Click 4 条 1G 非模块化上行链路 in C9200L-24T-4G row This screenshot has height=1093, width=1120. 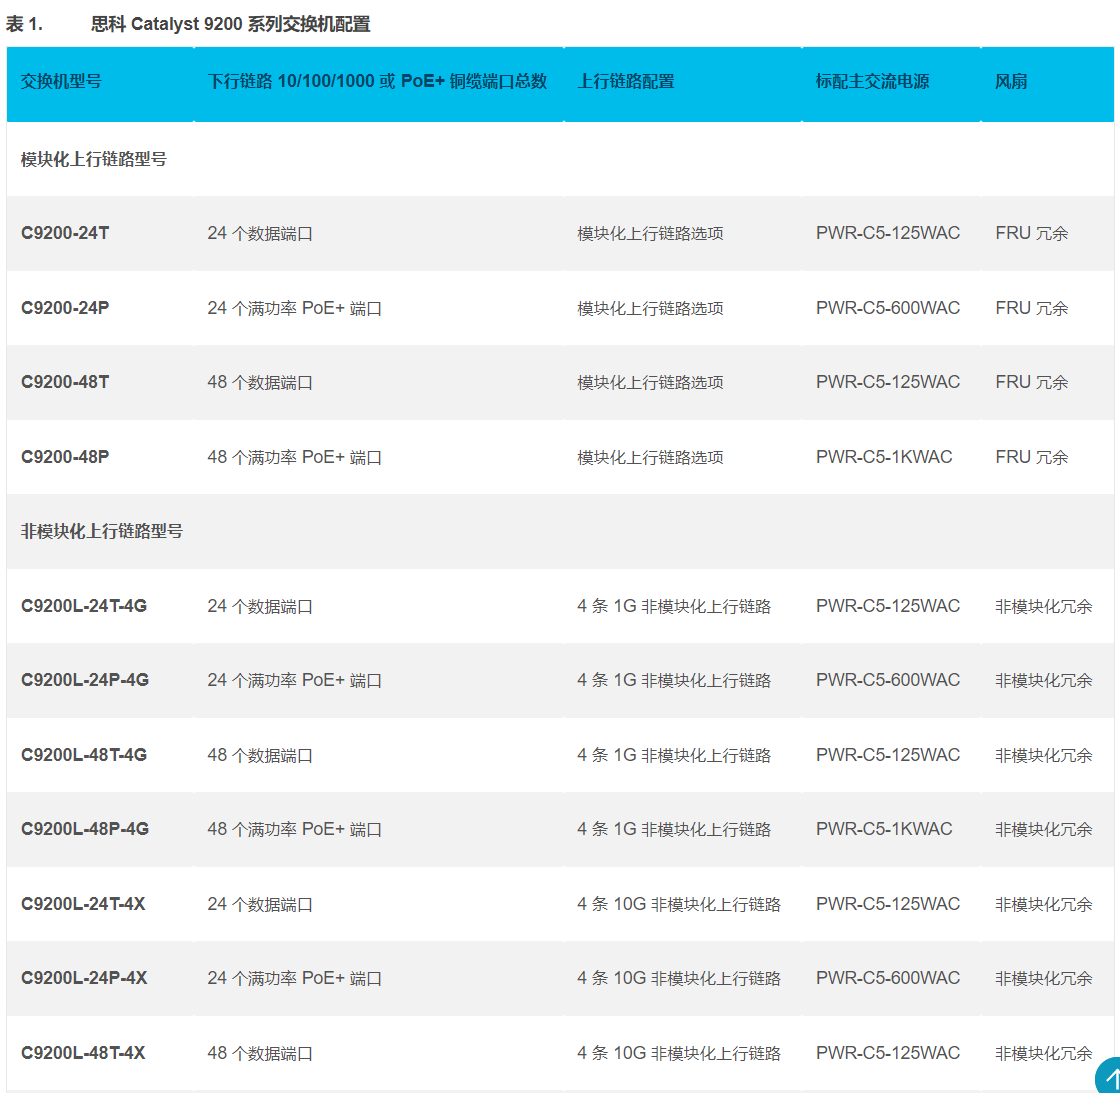point(674,606)
